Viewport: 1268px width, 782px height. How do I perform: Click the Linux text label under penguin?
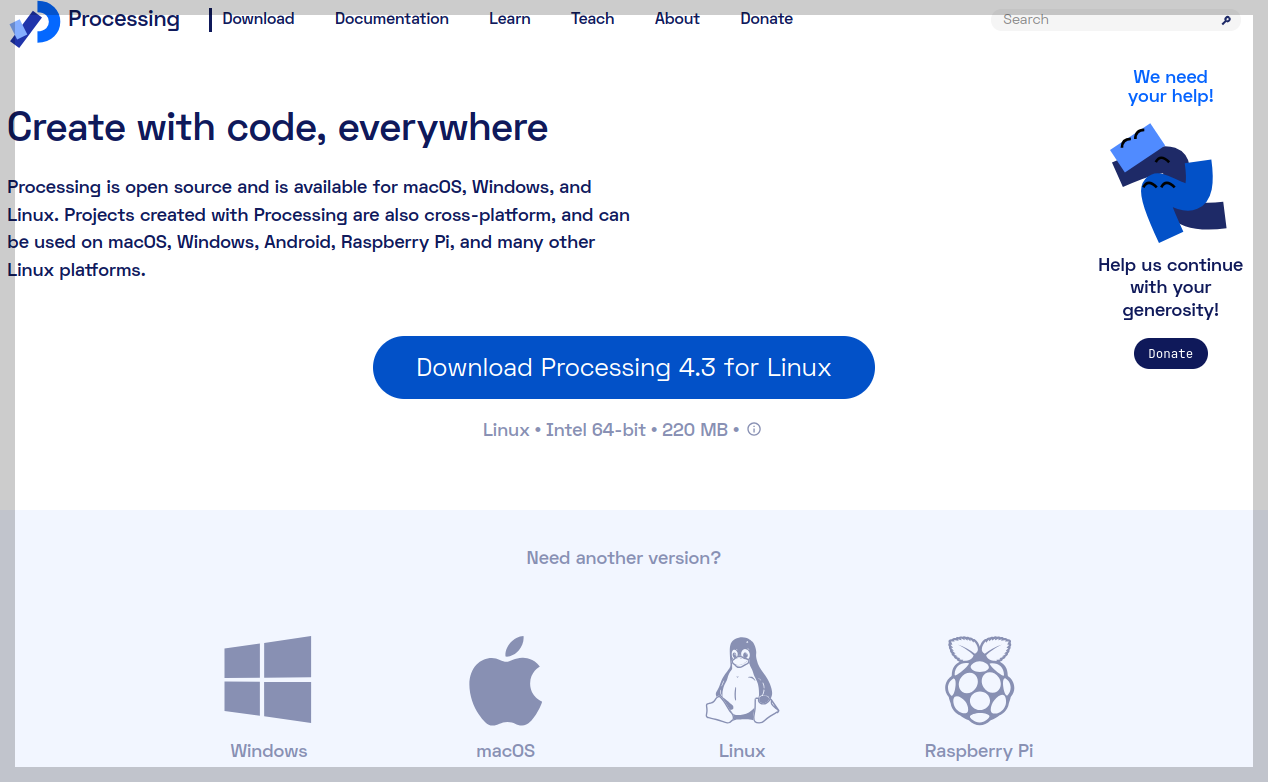742,751
